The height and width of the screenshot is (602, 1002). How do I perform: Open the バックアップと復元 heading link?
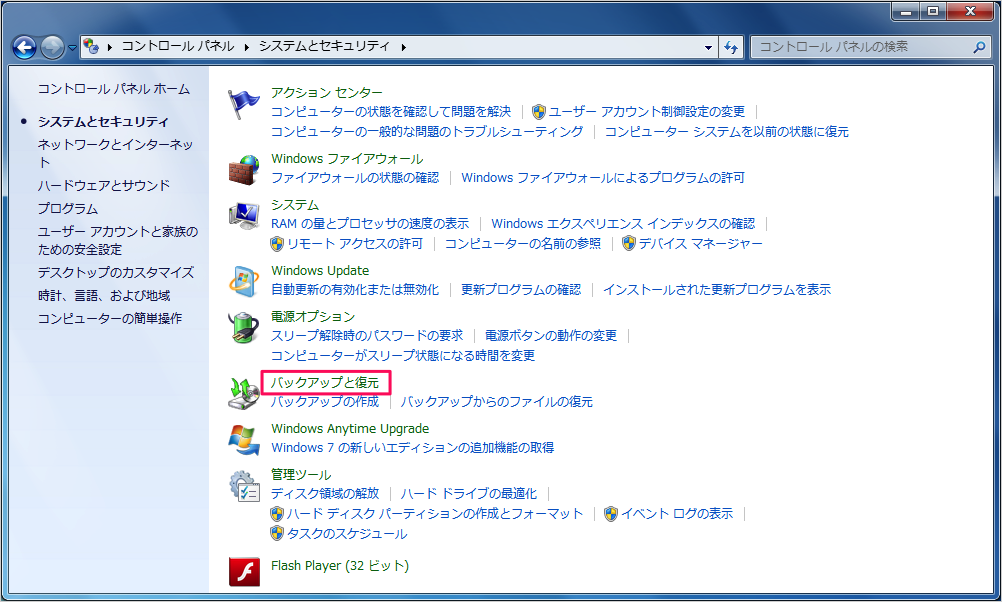click(x=325, y=382)
